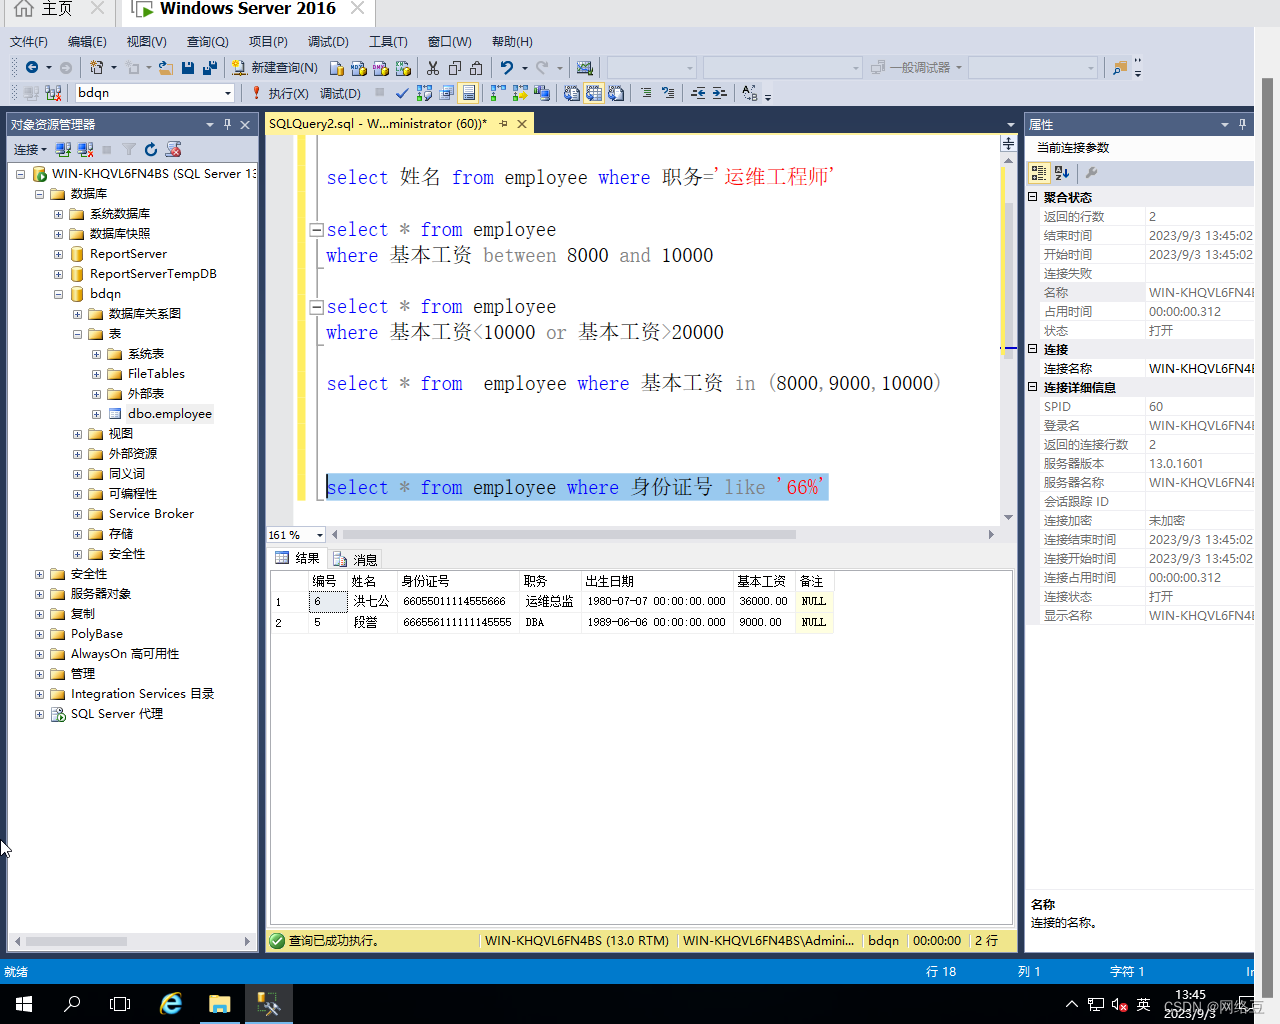Toggle Properties panel auto-hide pin
Image resolution: width=1280 pixels, height=1024 pixels.
pos(1242,124)
